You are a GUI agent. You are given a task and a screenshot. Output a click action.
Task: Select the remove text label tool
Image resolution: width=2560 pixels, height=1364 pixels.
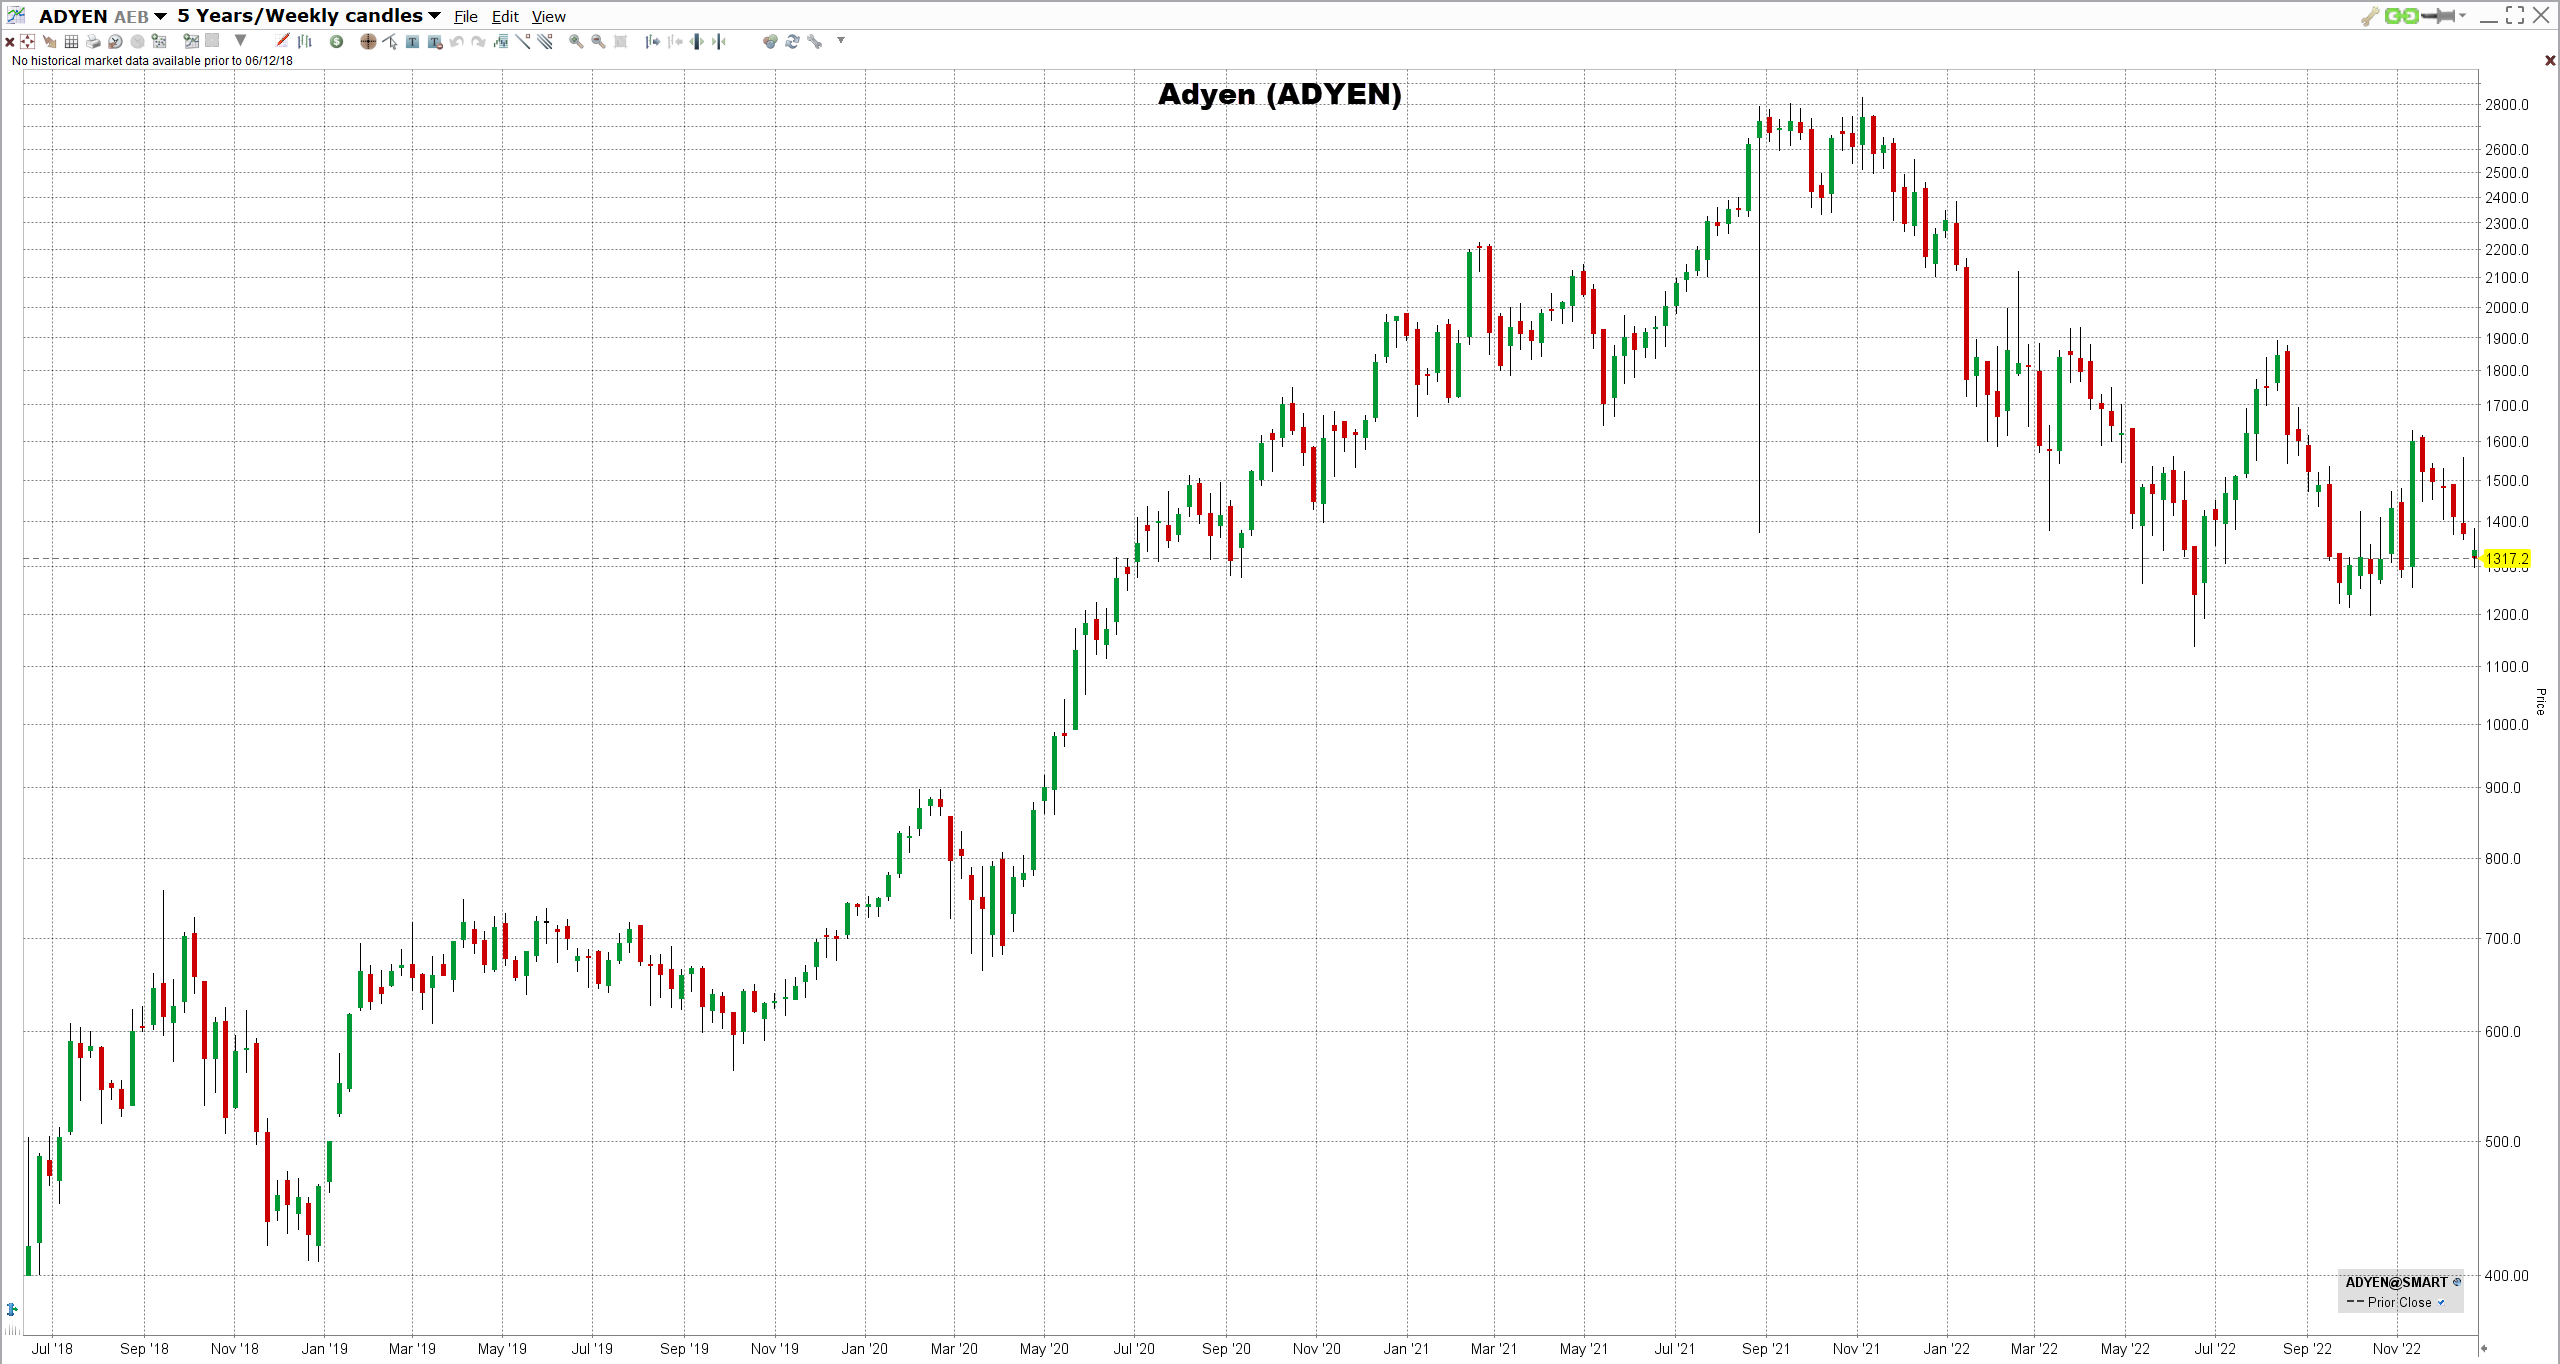(435, 41)
